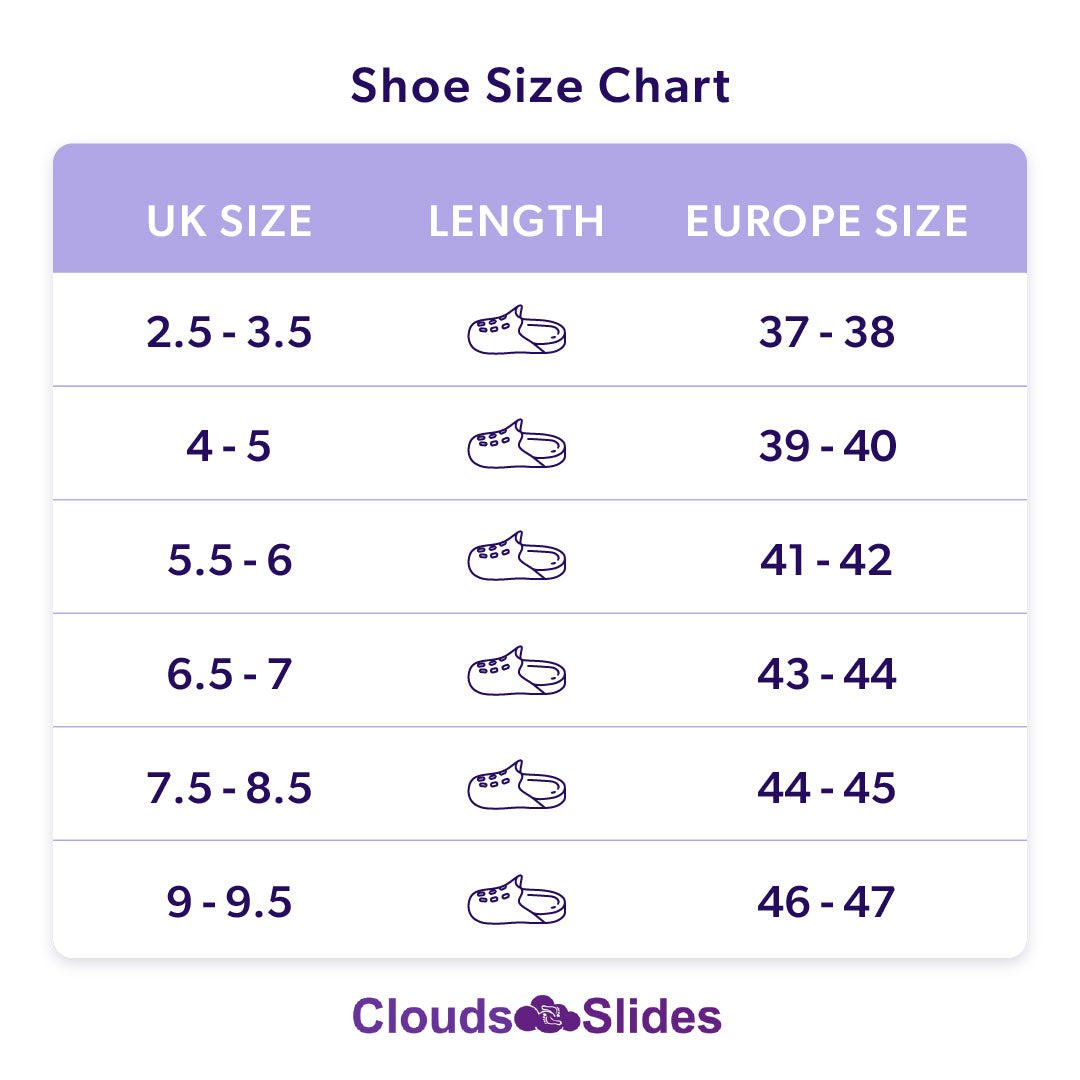This screenshot has width=1080, height=1080.
Task: Click the Slides text in the footer logo
Action: coord(652,1016)
